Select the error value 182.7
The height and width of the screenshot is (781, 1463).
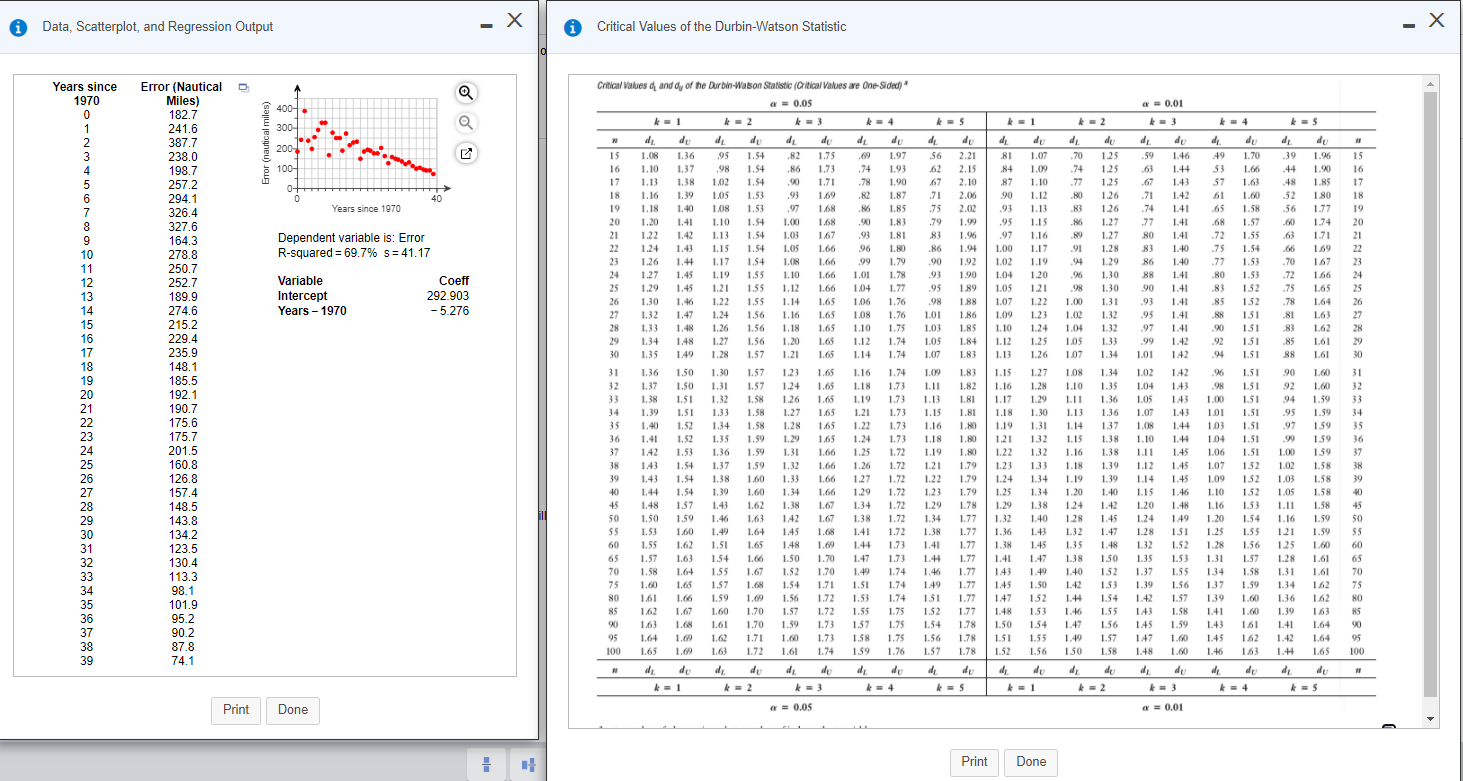(183, 115)
